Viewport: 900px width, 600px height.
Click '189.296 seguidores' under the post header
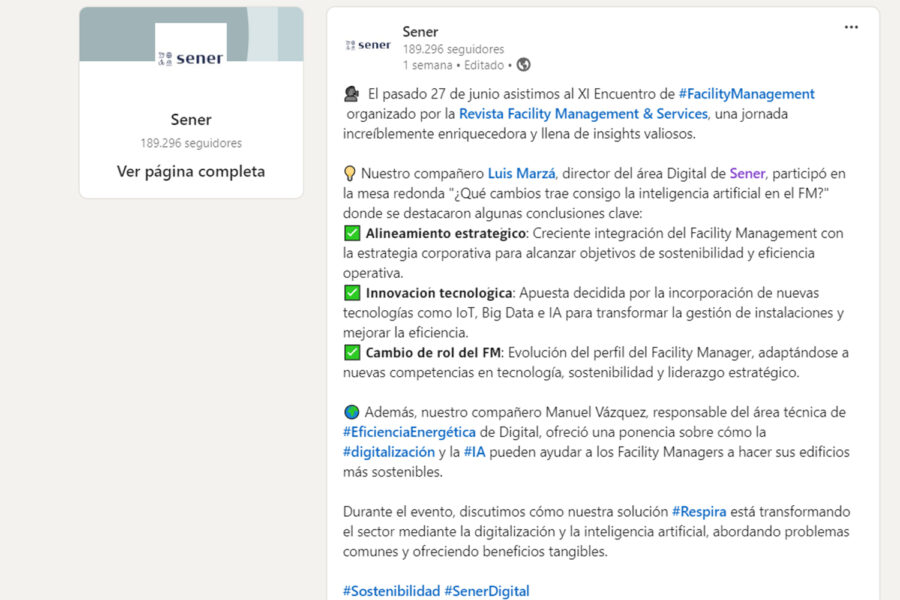[453, 49]
